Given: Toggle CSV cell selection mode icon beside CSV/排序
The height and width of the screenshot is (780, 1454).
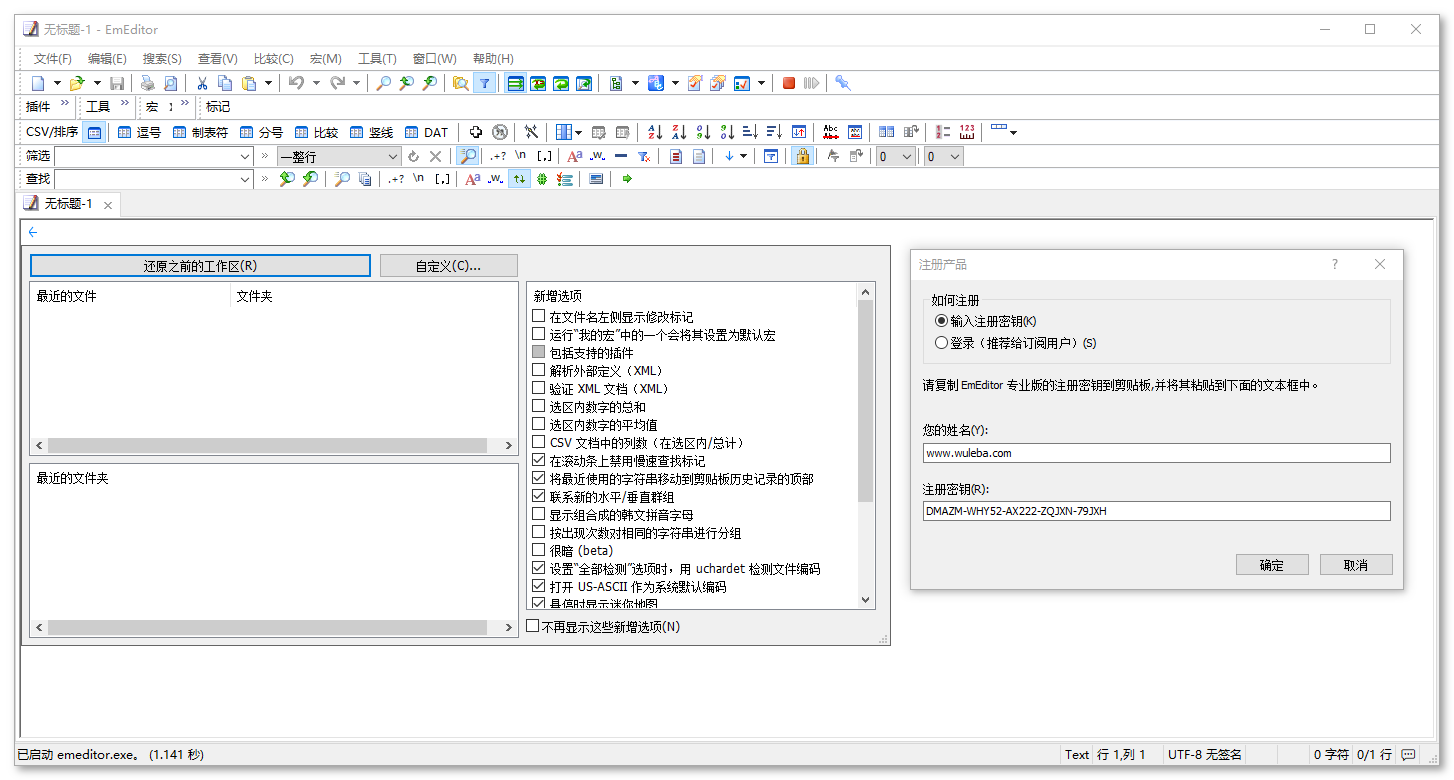Looking at the screenshot, I should point(93,132).
